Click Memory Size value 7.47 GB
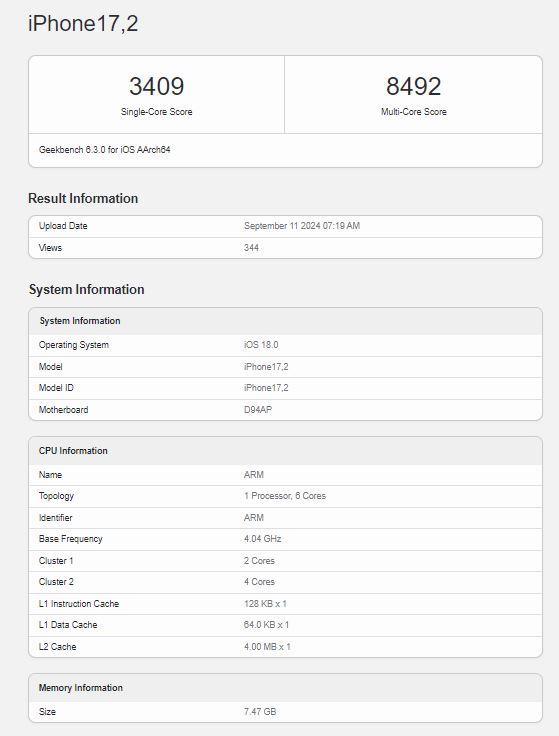The height and width of the screenshot is (736, 559). [260, 712]
